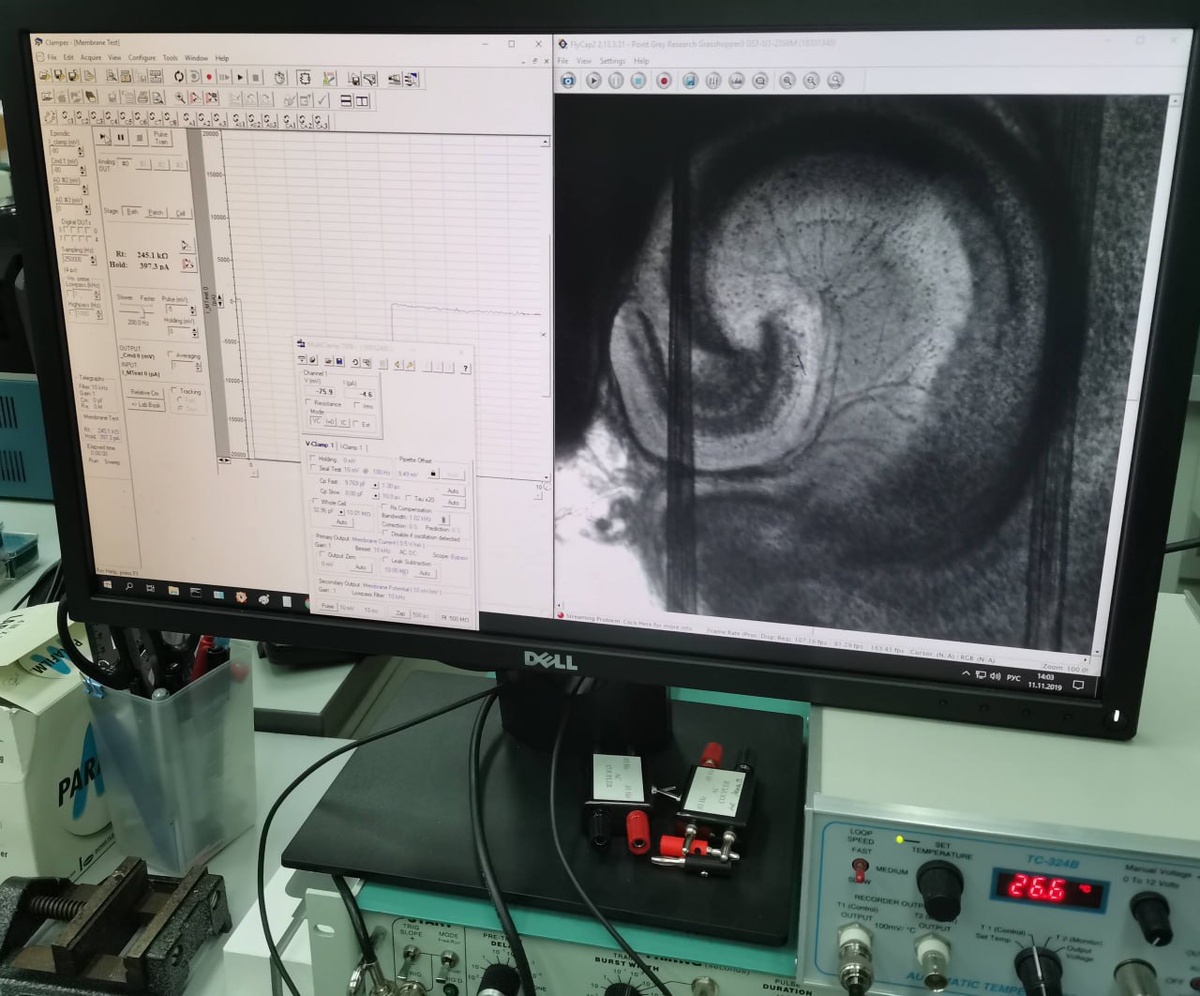Click the FlyCap2 camera selection icon
This screenshot has height=996, width=1200.
point(568,80)
